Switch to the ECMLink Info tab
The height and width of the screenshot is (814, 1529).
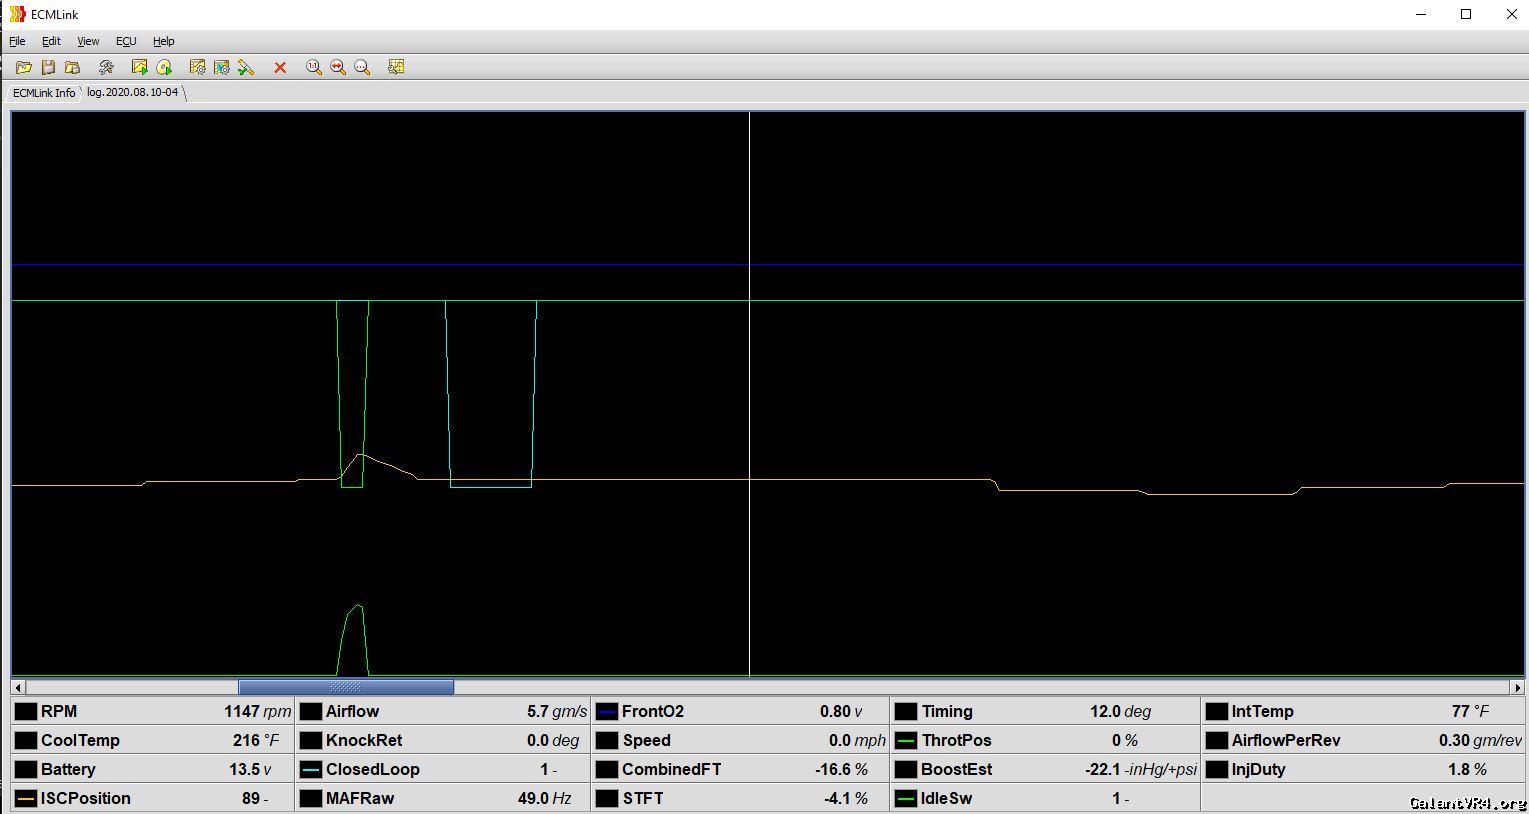click(43, 93)
